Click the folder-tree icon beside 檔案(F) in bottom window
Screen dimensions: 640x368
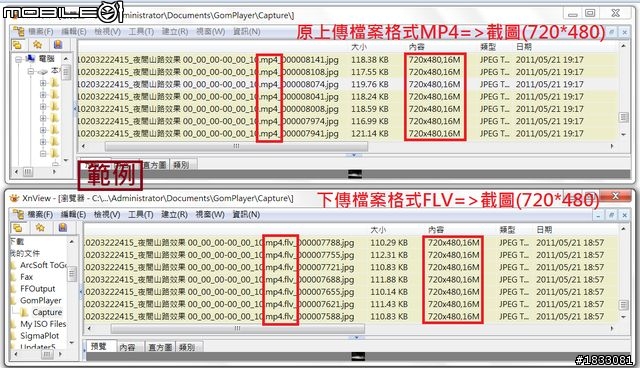pos(19,214)
